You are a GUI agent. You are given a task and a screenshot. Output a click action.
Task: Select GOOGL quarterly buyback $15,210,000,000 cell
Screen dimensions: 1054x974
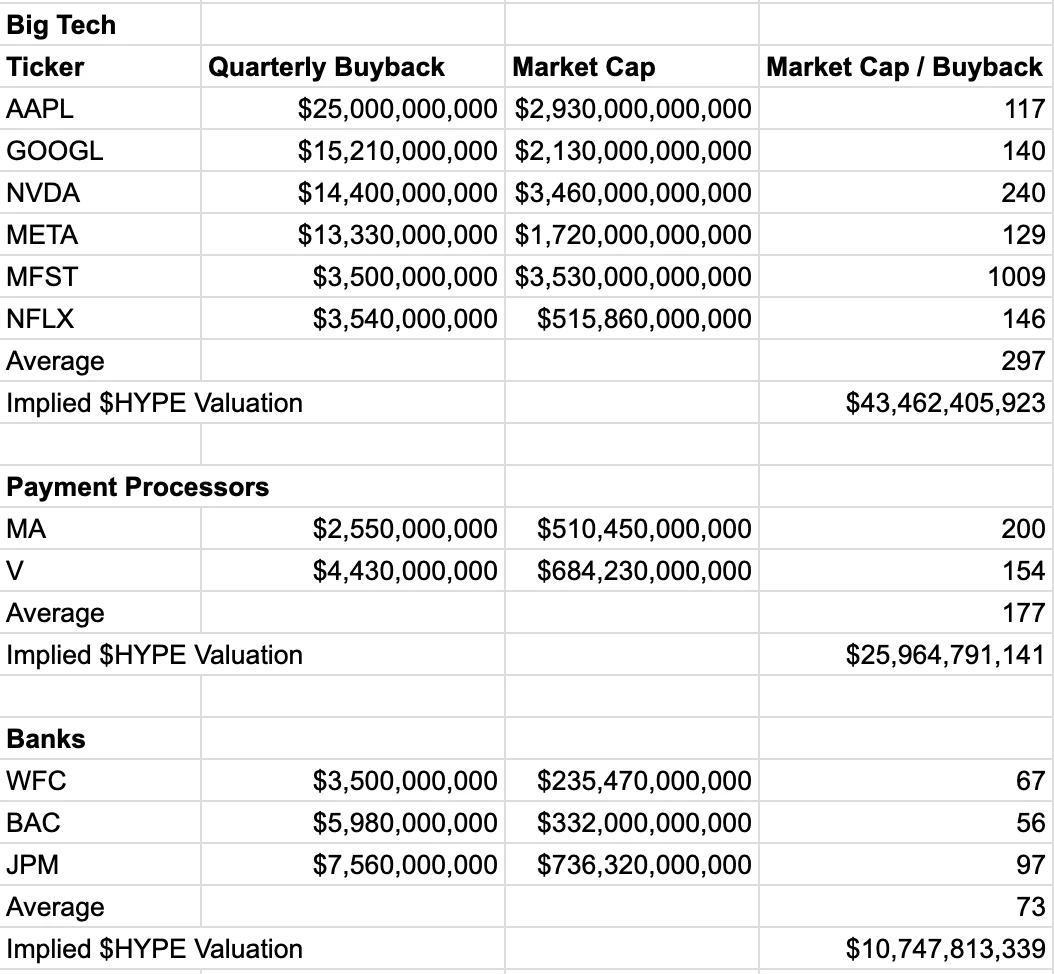click(397, 151)
